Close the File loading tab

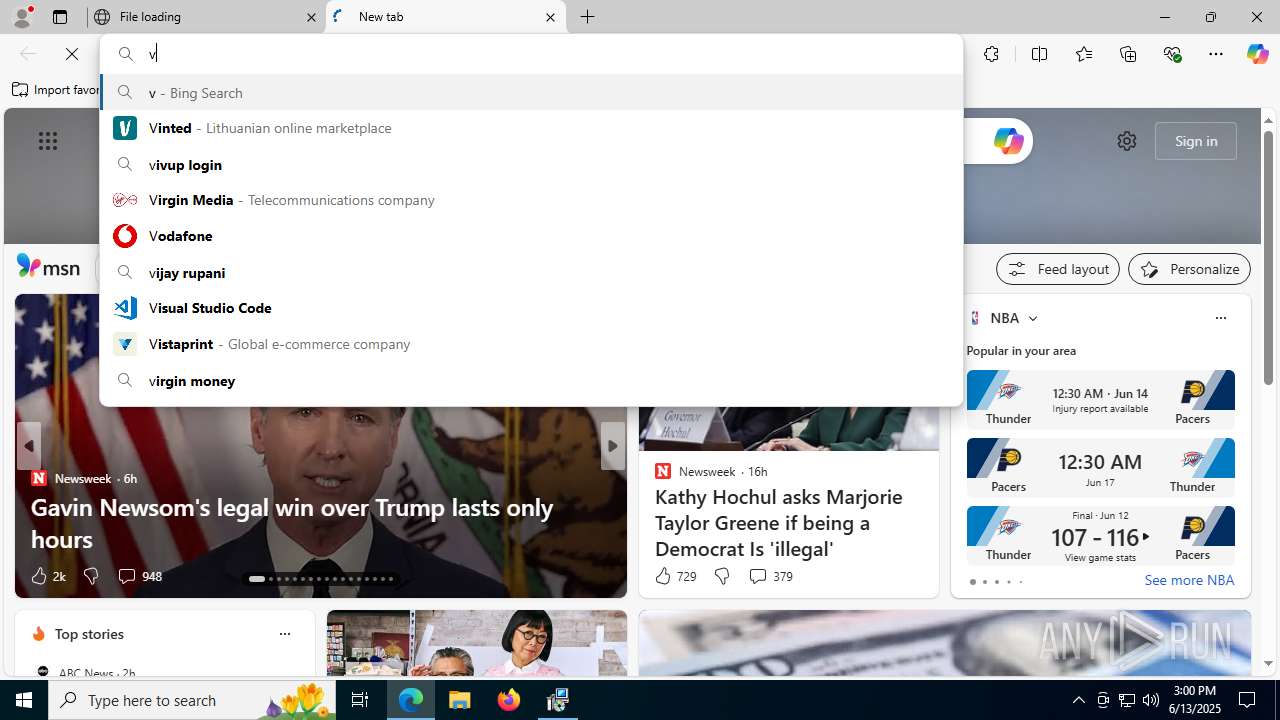point(311,17)
